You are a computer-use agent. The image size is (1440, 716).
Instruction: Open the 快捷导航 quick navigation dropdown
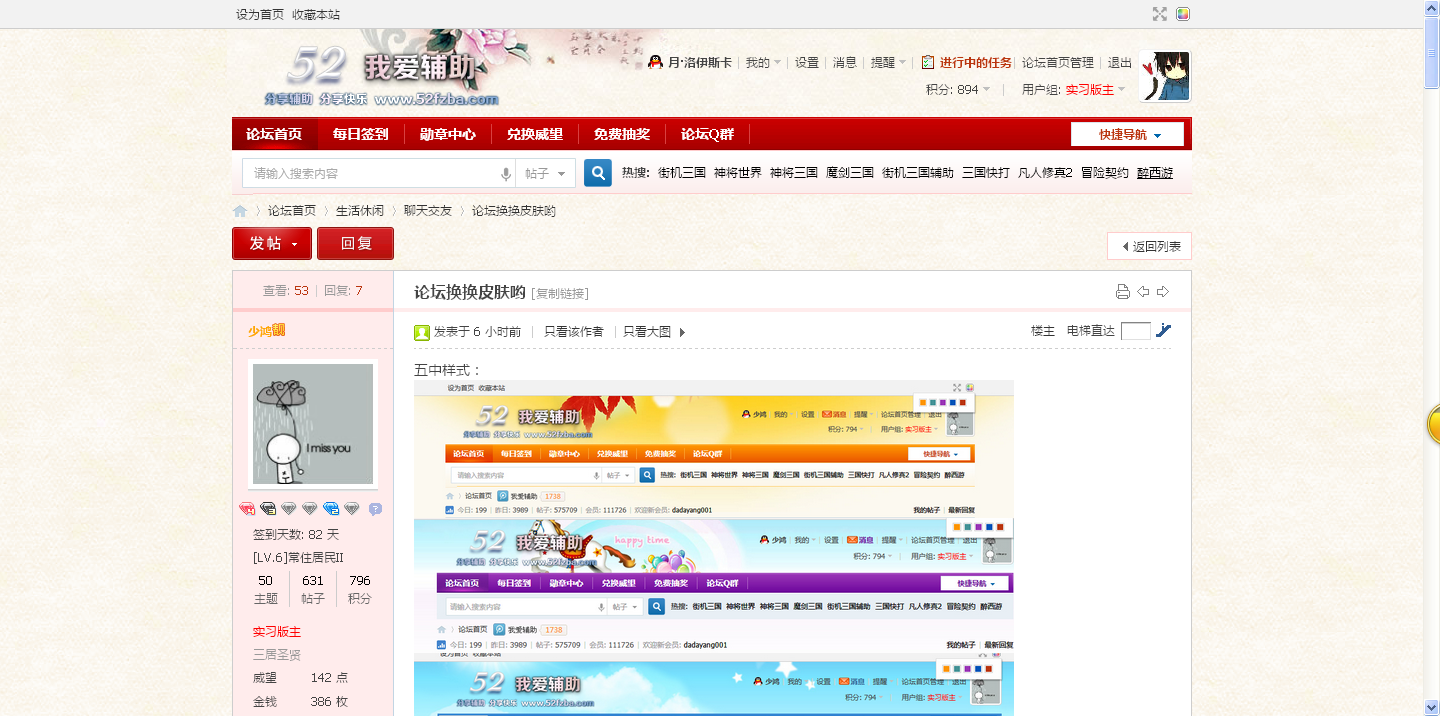[1127, 134]
